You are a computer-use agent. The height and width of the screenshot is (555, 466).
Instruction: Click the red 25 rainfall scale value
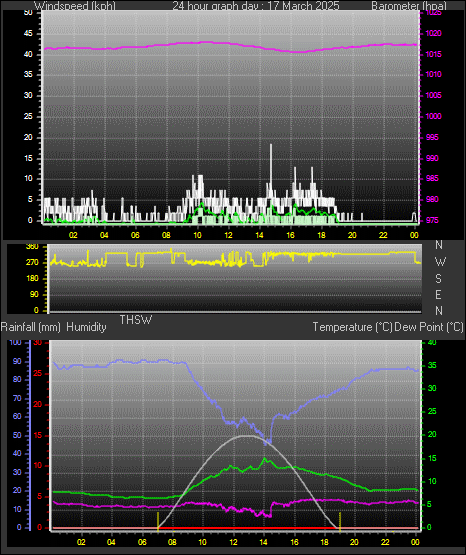click(x=37, y=374)
